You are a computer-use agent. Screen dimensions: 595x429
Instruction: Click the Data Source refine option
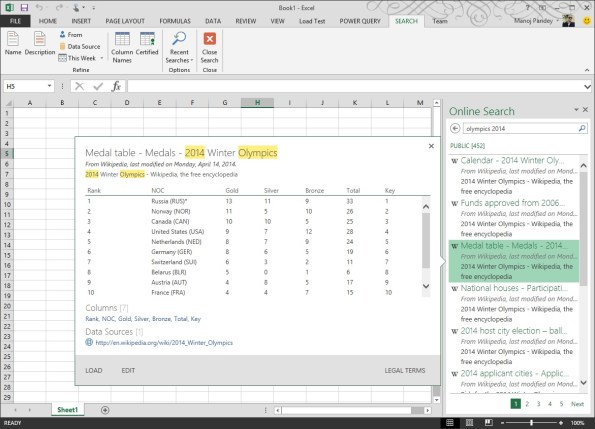(80, 46)
